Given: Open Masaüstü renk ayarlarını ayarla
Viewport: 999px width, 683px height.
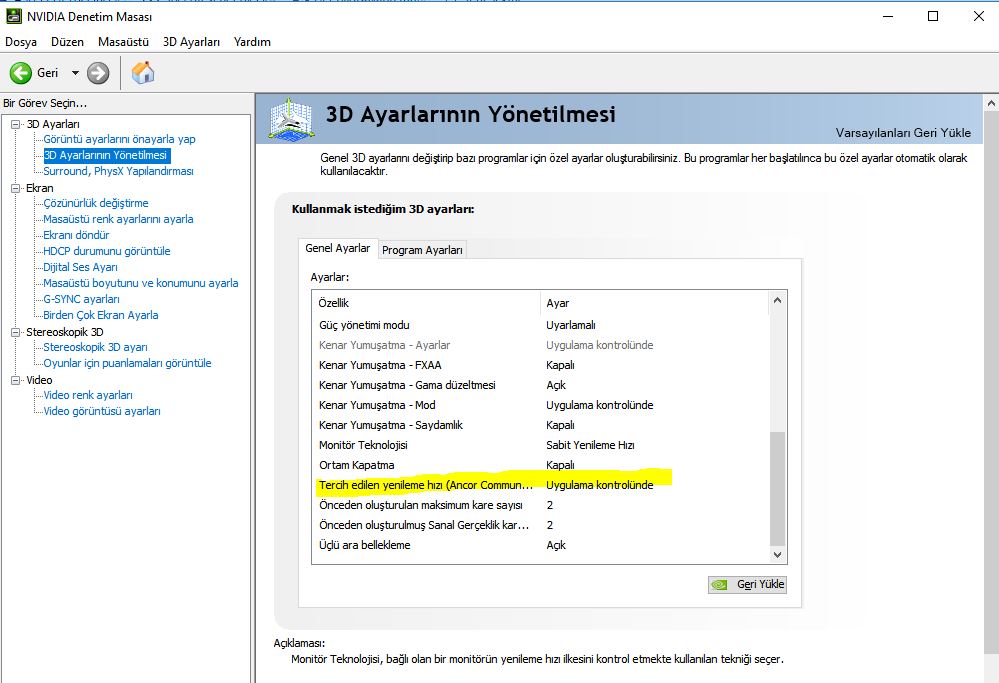Looking at the screenshot, I should coord(119,219).
